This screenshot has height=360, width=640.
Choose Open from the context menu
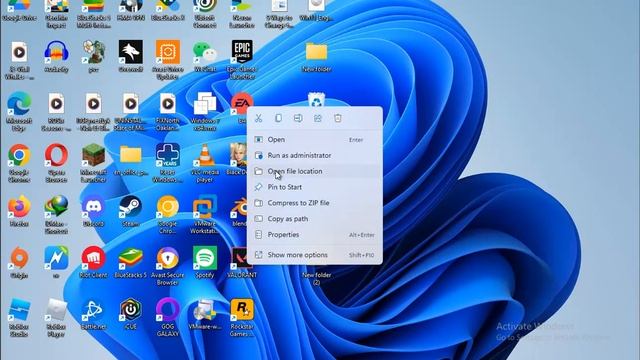pos(315,140)
